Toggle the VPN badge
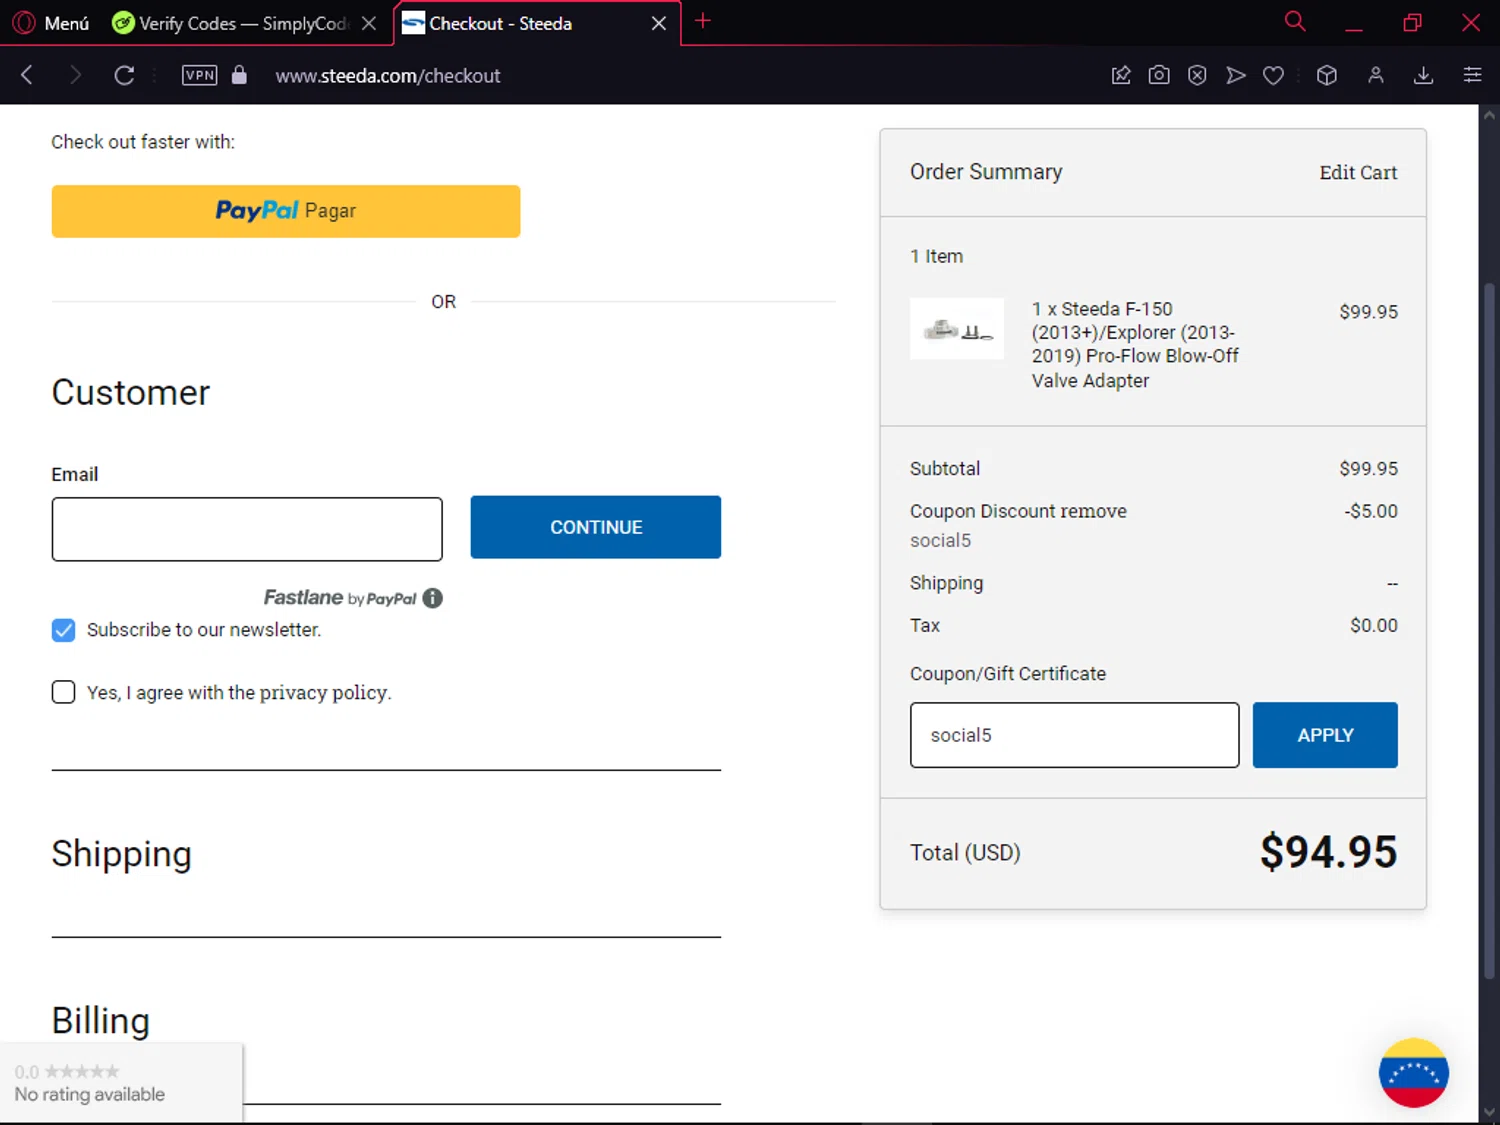Screen dimensions: 1500x1125 (199, 75)
